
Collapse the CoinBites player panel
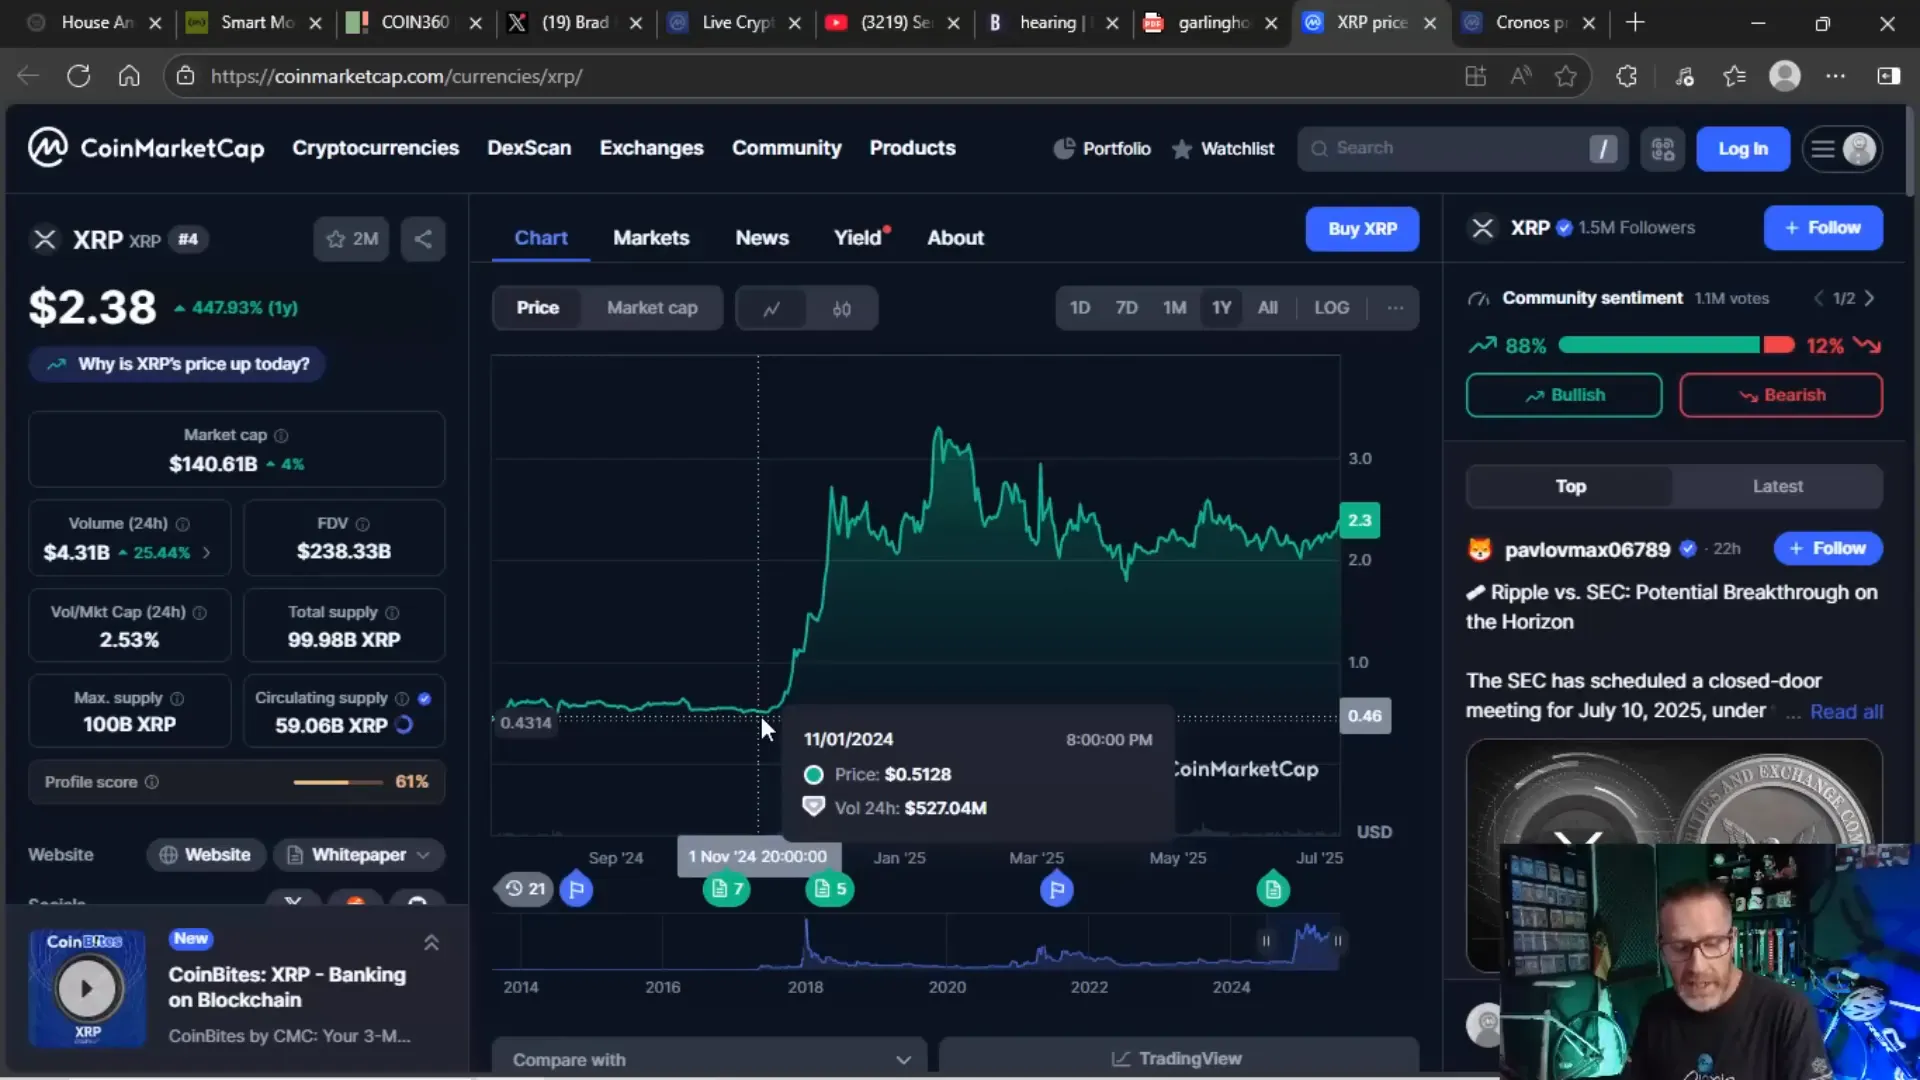click(431, 943)
